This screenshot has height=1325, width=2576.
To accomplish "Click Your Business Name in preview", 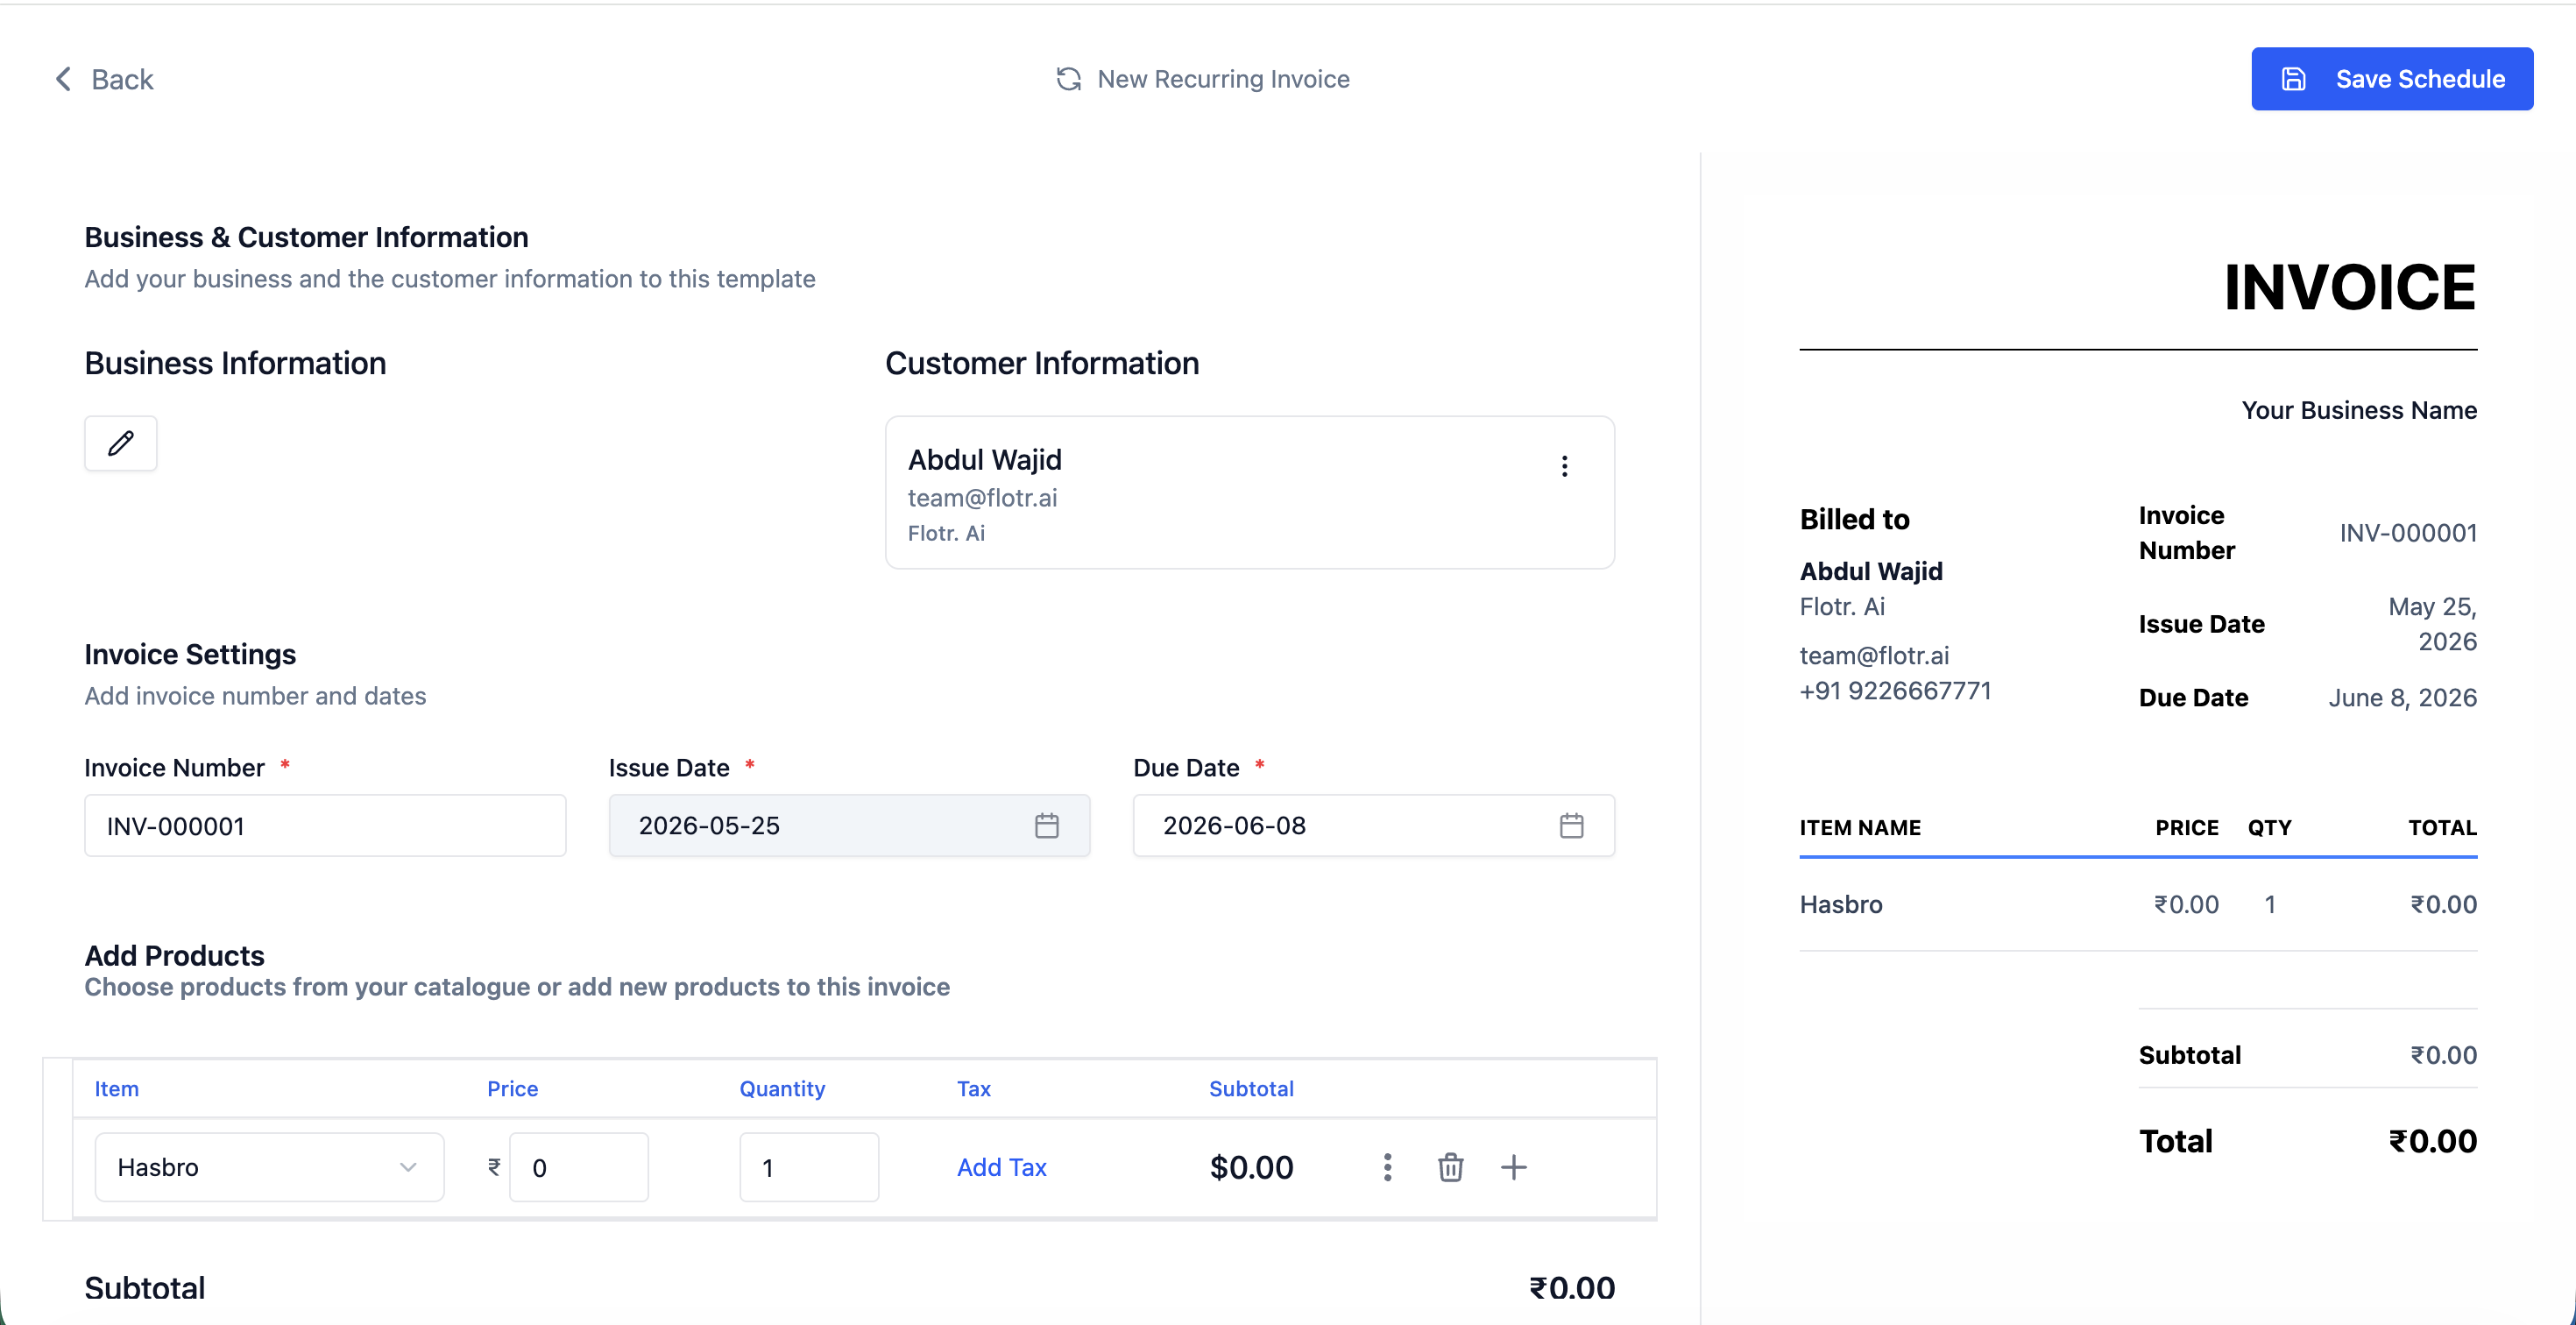I will [x=2359, y=410].
